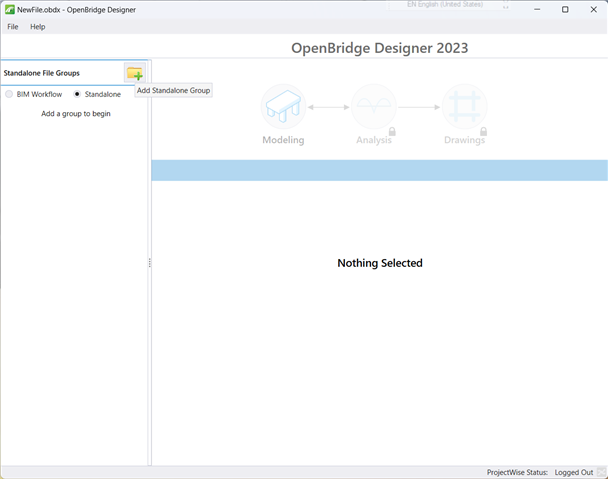Select the Standalone radio button
This screenshot has width=608, height=479.
tap(77, 94)
